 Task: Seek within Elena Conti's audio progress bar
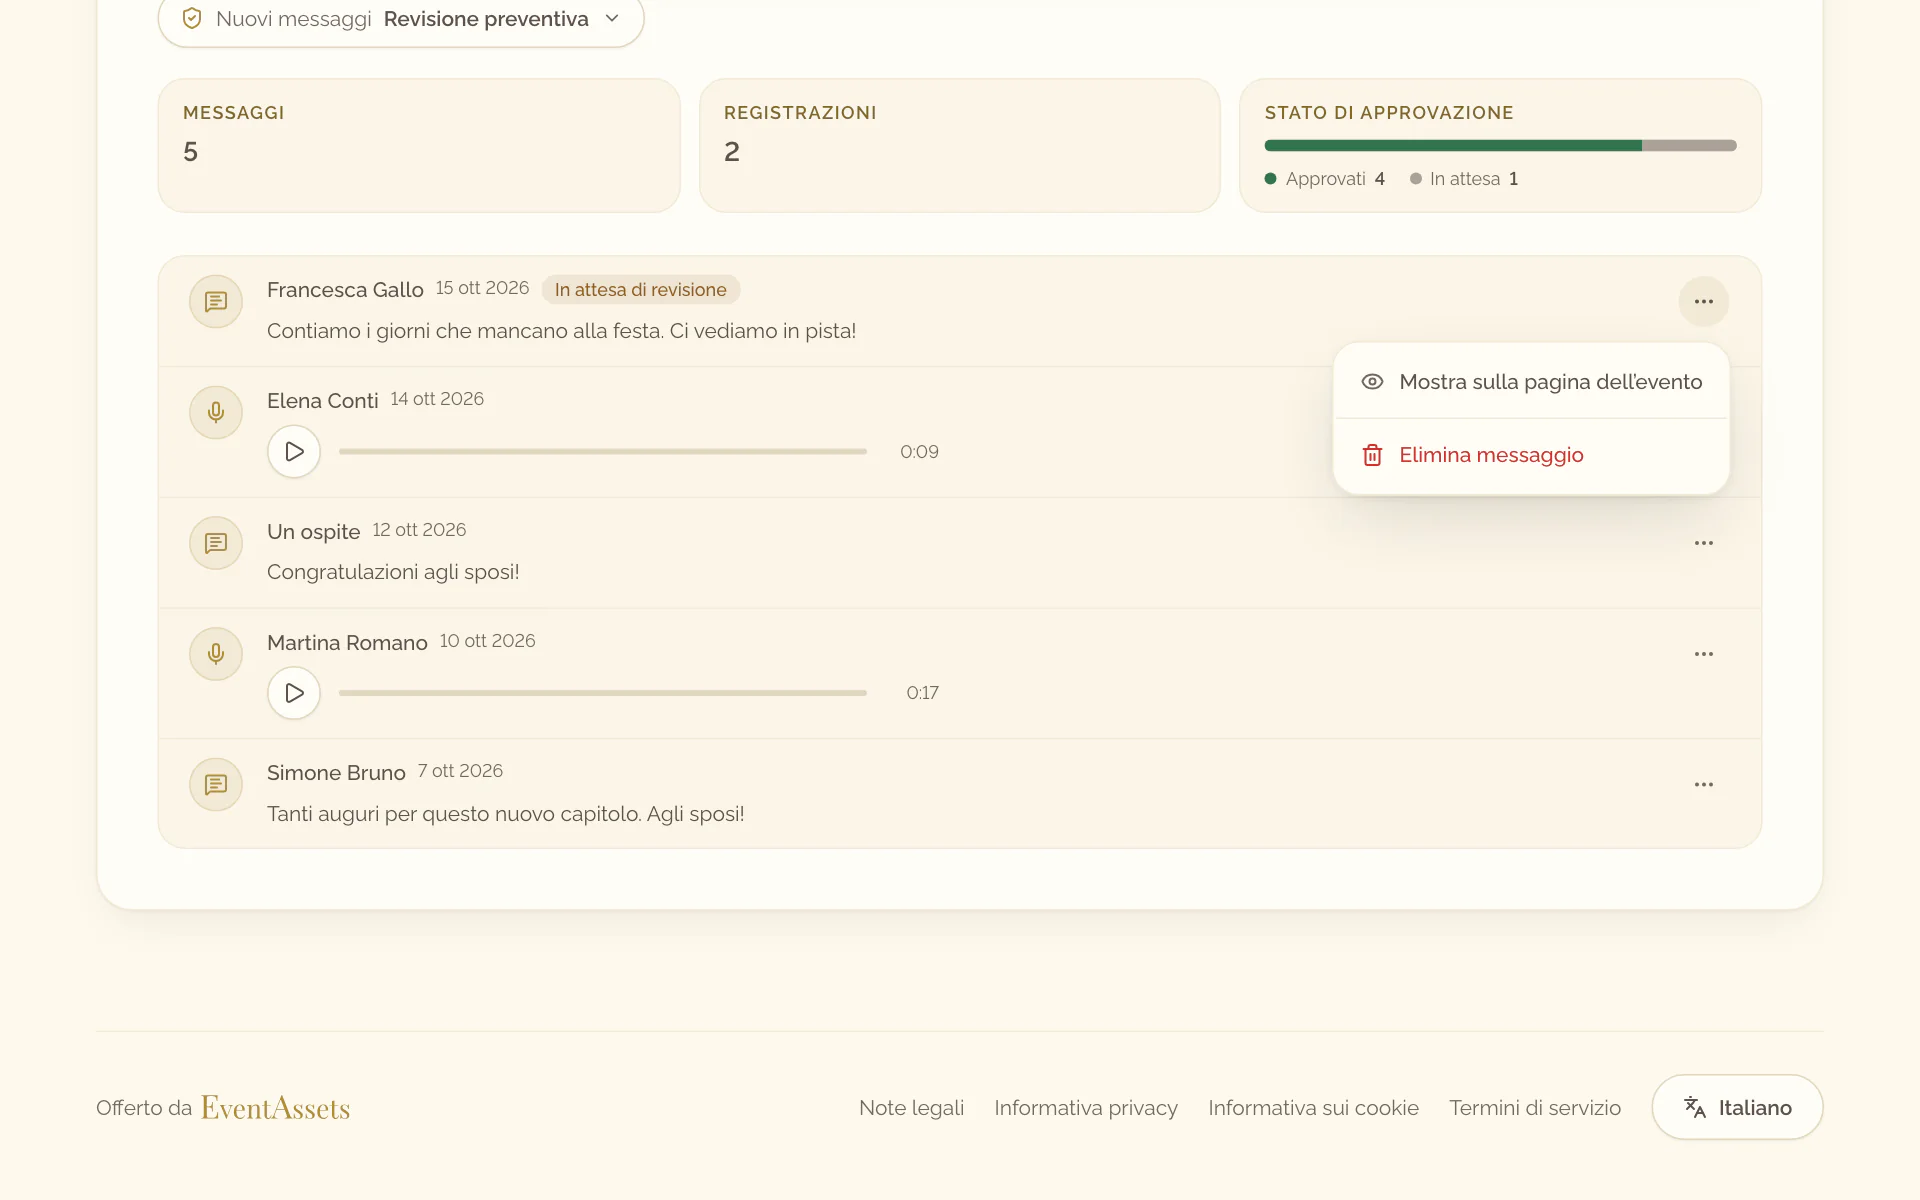pyautogui.click(x=603, y=452)
